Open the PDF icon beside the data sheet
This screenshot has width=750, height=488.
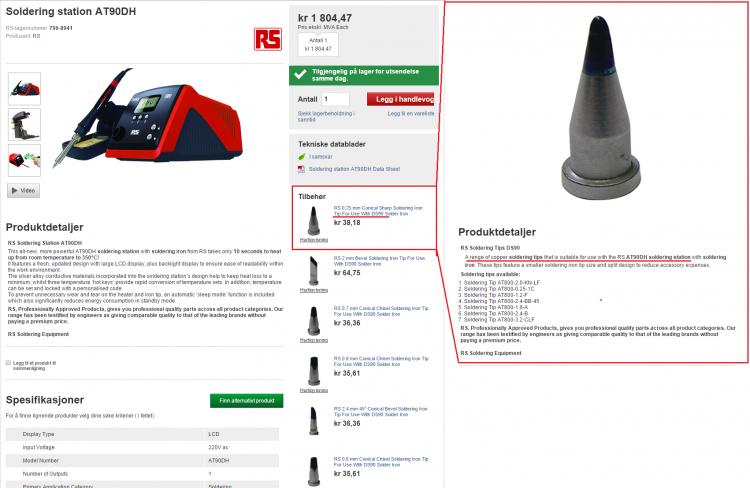(301, 169)
